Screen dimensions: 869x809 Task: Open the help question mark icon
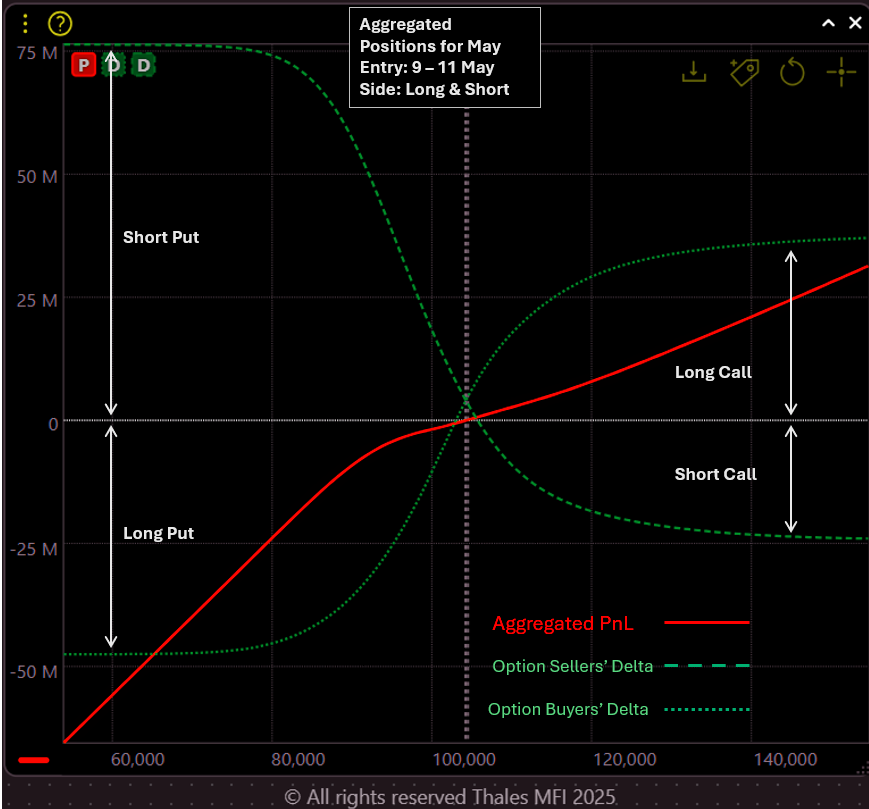coord(60,24)
